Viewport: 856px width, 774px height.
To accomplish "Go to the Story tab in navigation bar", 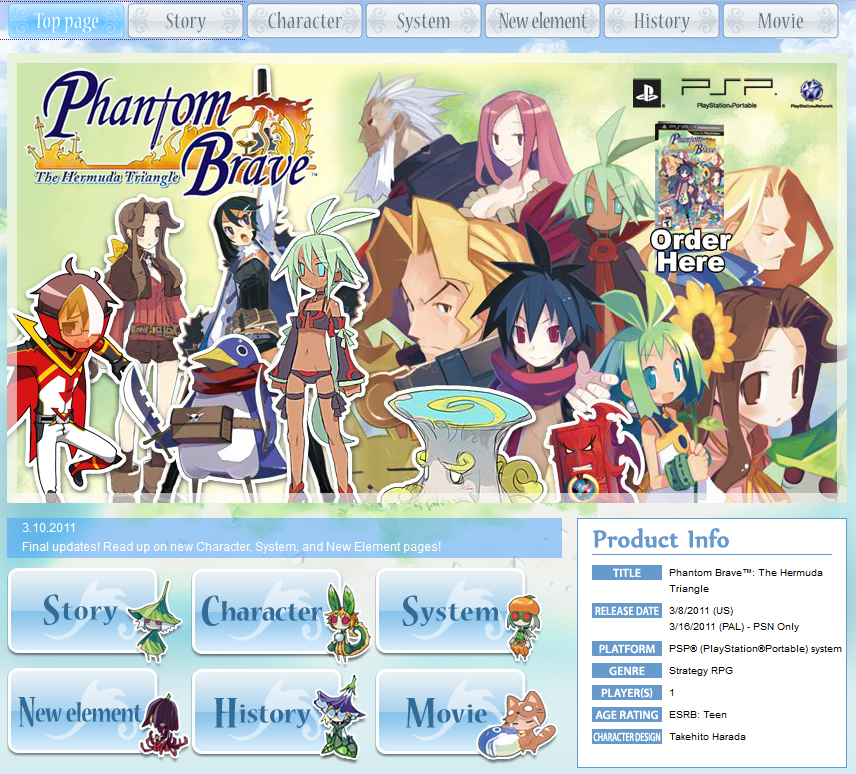I will (186, 21).
